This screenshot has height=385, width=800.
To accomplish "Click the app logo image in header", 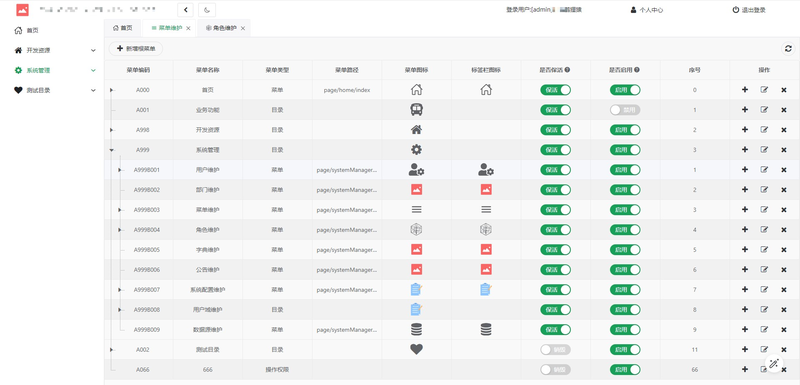I will [x=22, y=10].
